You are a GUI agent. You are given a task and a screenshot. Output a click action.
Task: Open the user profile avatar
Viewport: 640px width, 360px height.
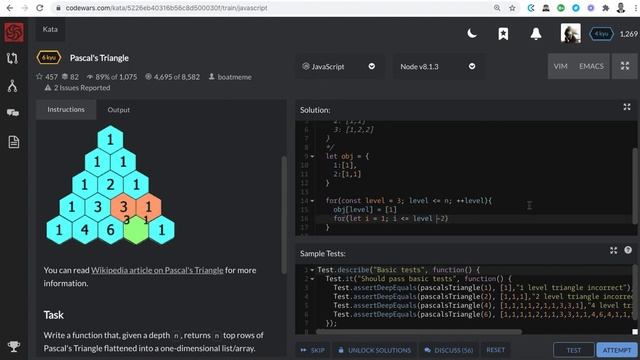[x=571, y=33]
